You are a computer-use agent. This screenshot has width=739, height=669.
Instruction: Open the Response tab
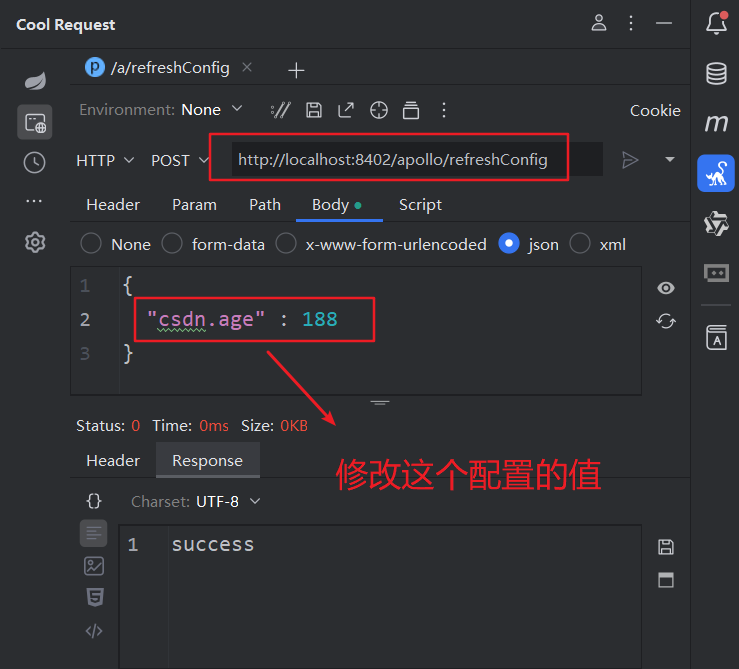pos(207,461)
